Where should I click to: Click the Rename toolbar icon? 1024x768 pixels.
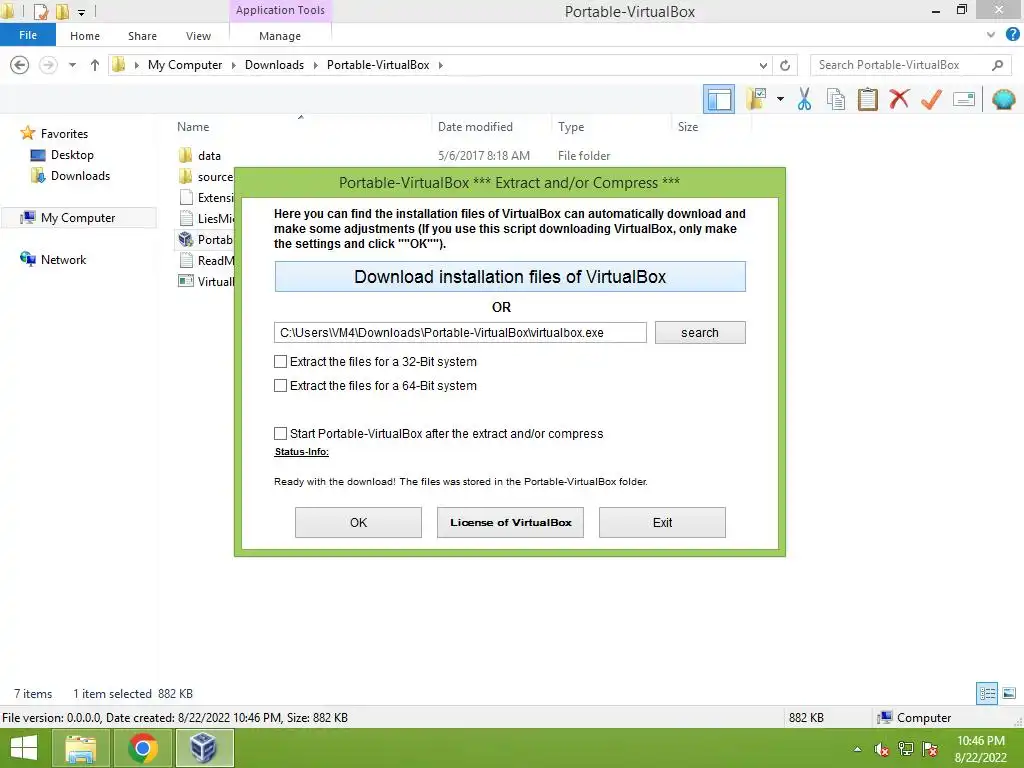964,99
